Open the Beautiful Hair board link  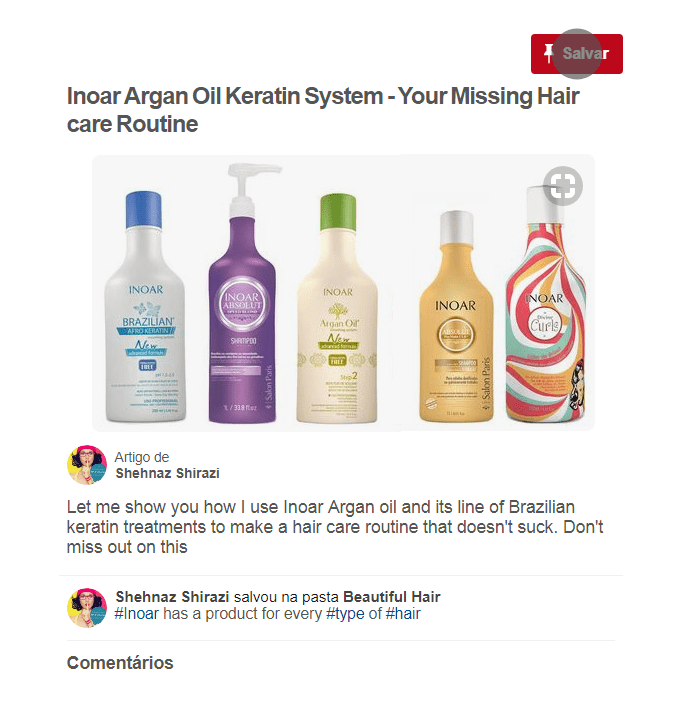pyautogui.click(x=392, y=597)
